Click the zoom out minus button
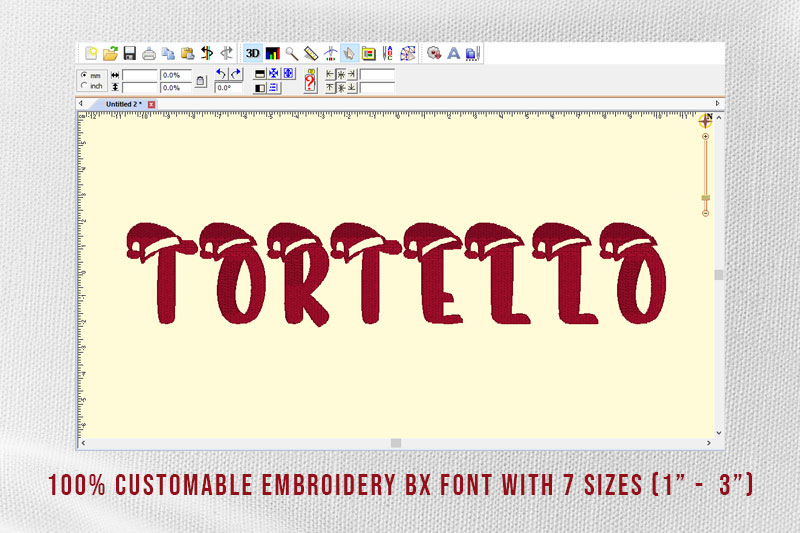 705,213
